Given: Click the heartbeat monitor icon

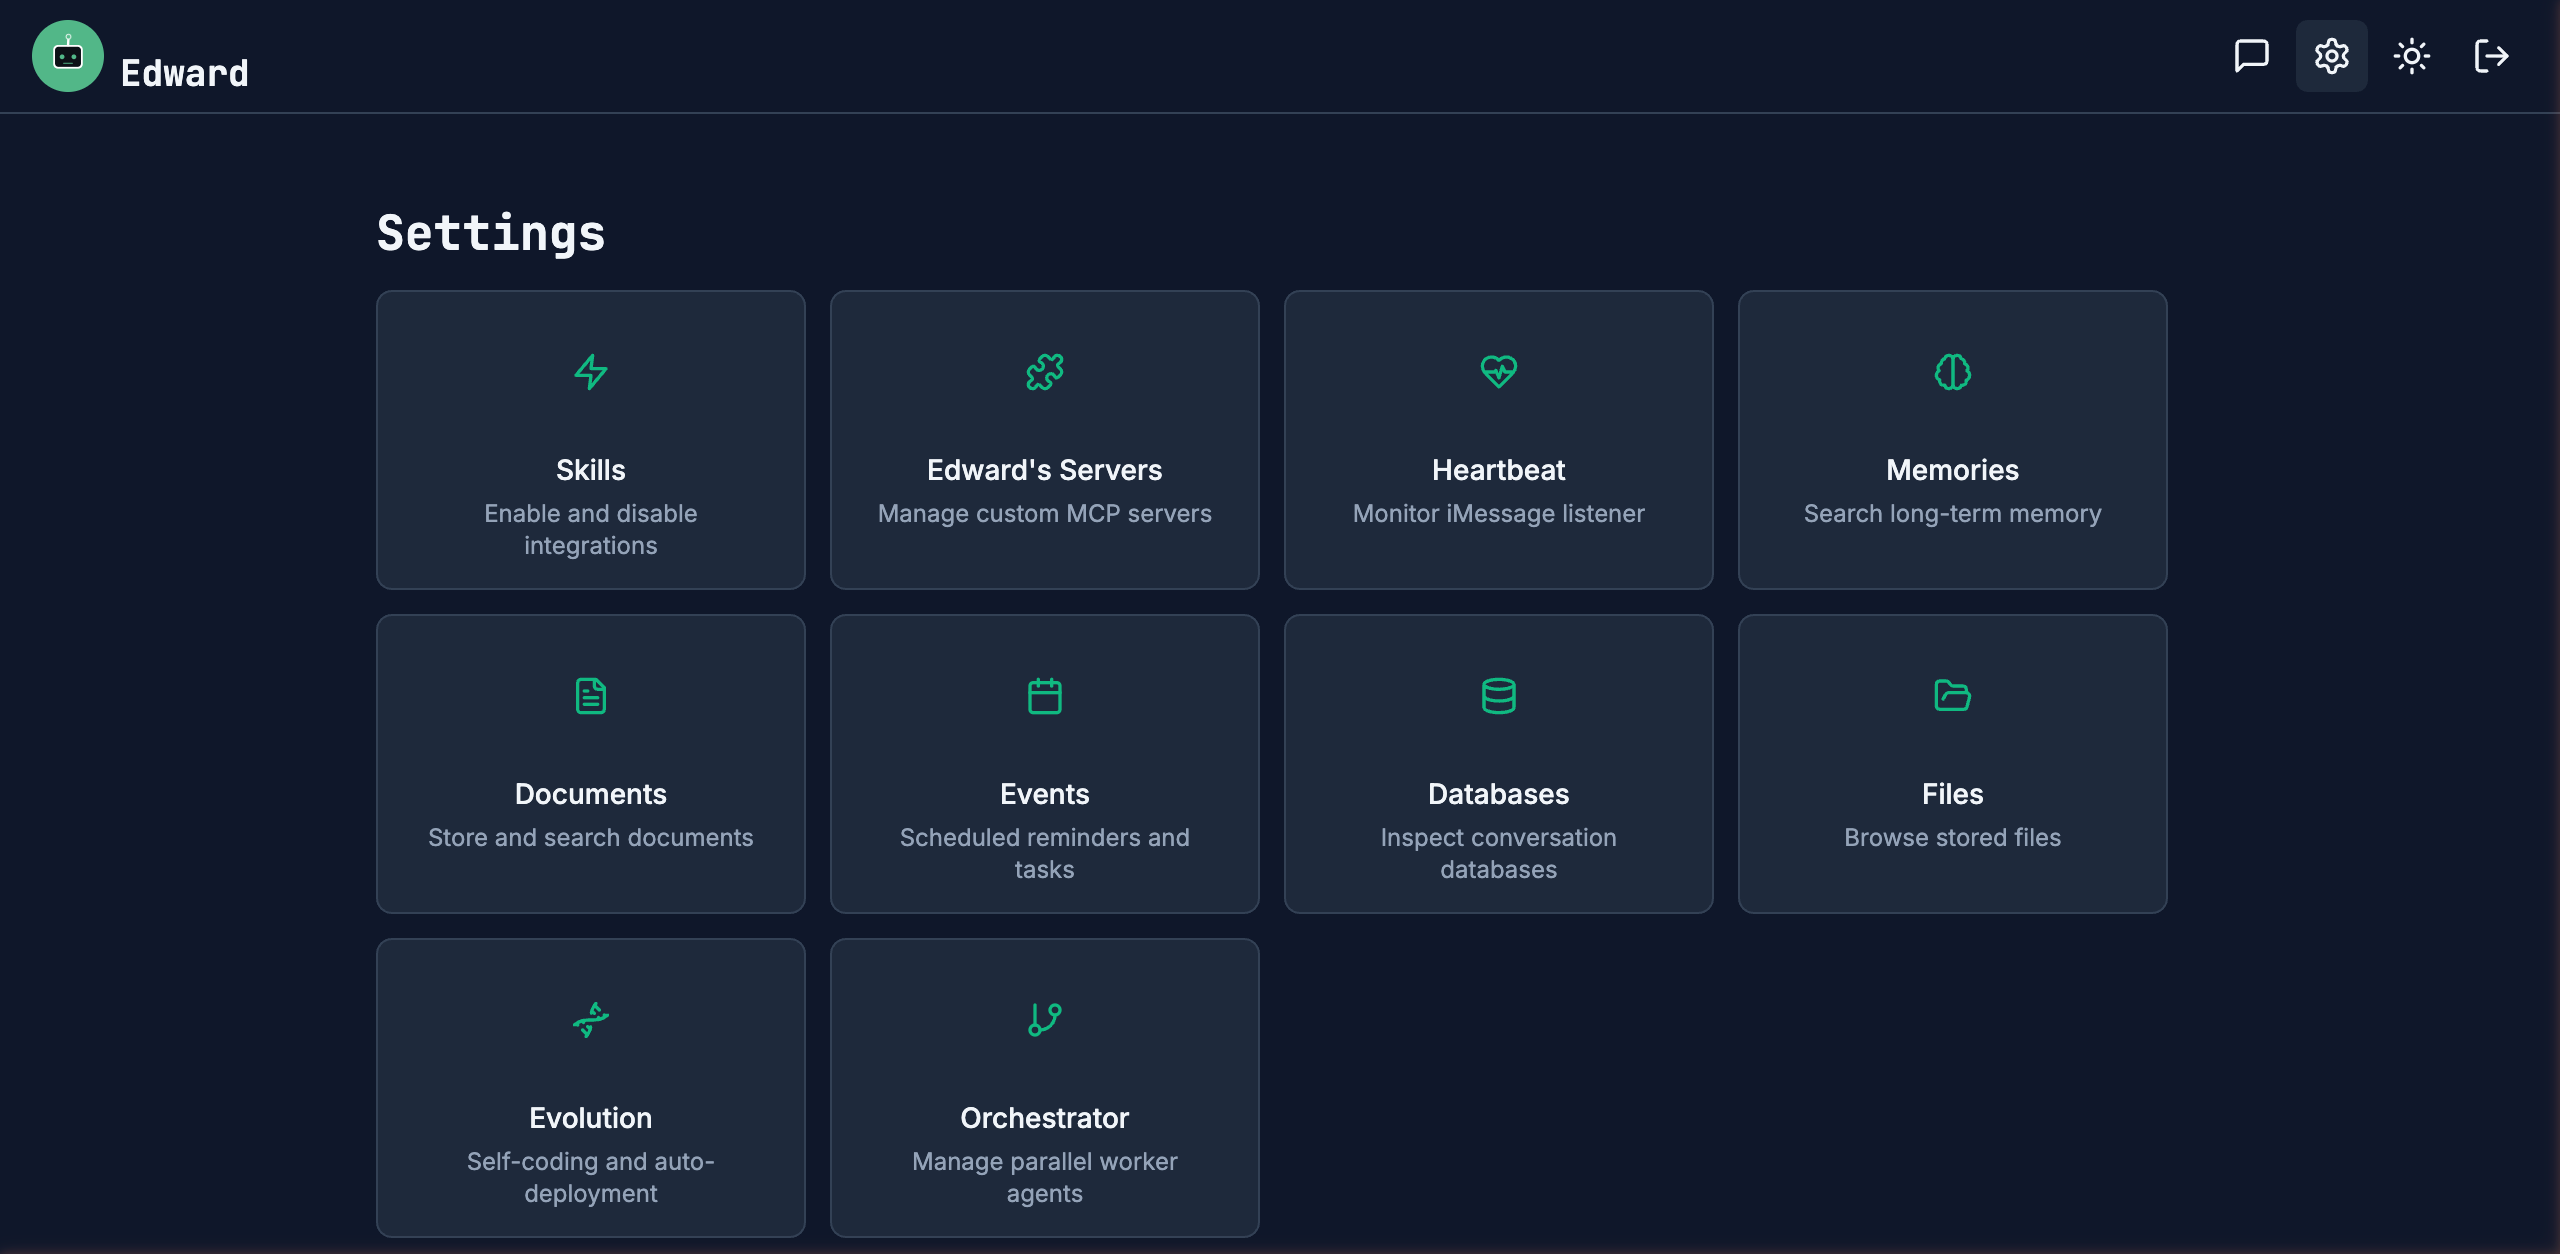Looking at the screenshot, I should pyautogui.click(x=1498, y=371).
